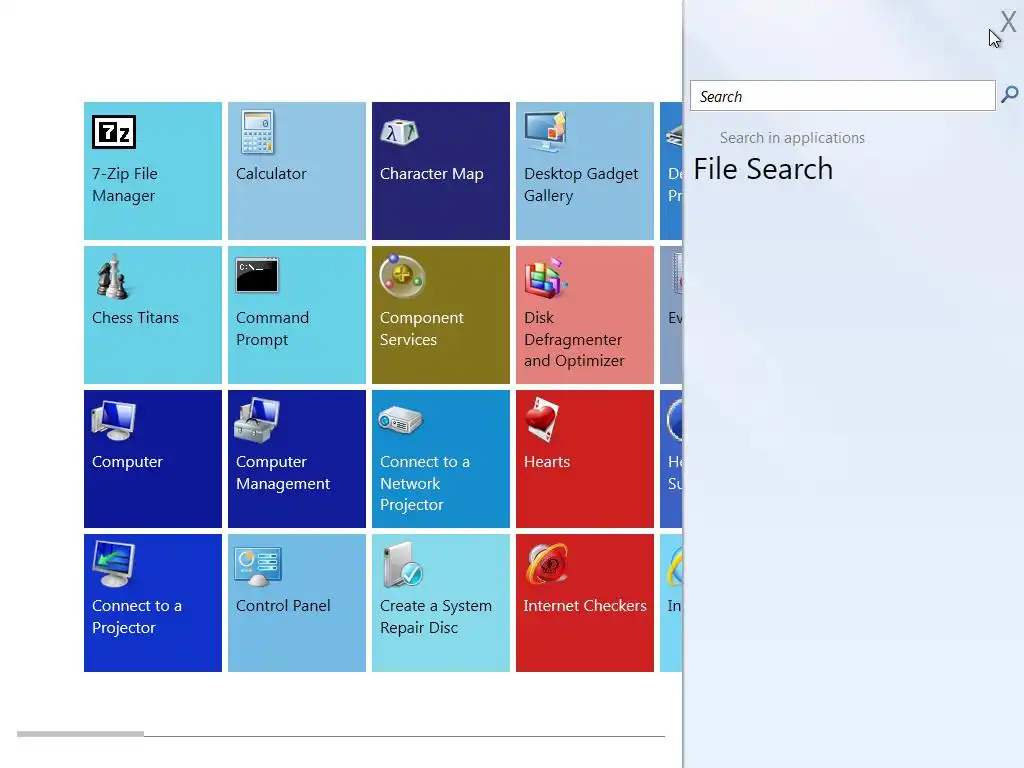This screenshot has width=1024, height=768.
Task: Open Disk Defragmenter and Optimizer icon
Action: 545,278
